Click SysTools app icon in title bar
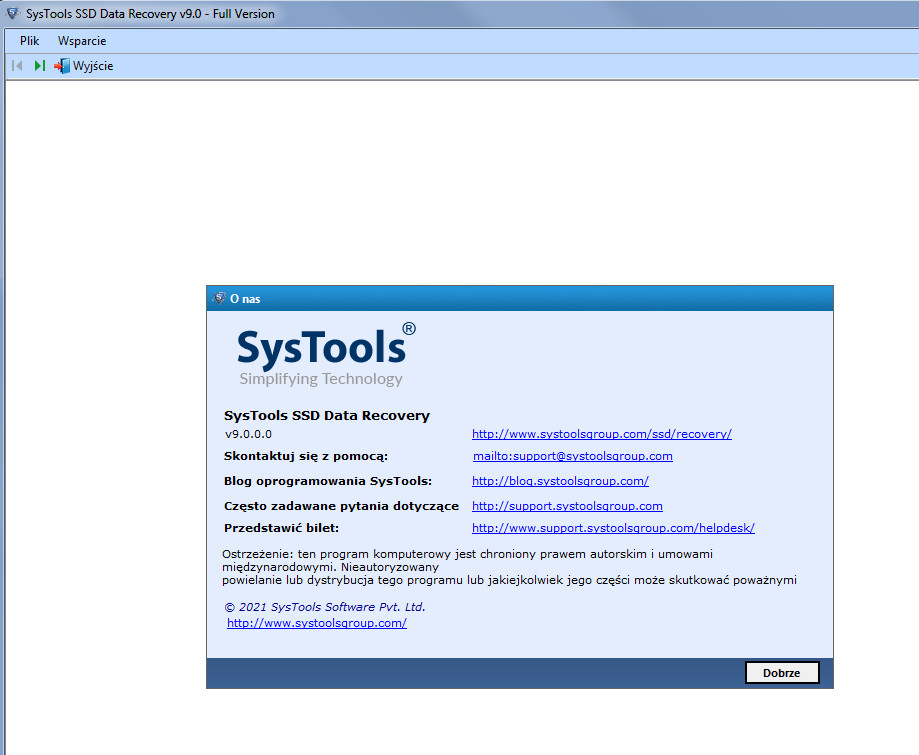 [x=12, y=13]
